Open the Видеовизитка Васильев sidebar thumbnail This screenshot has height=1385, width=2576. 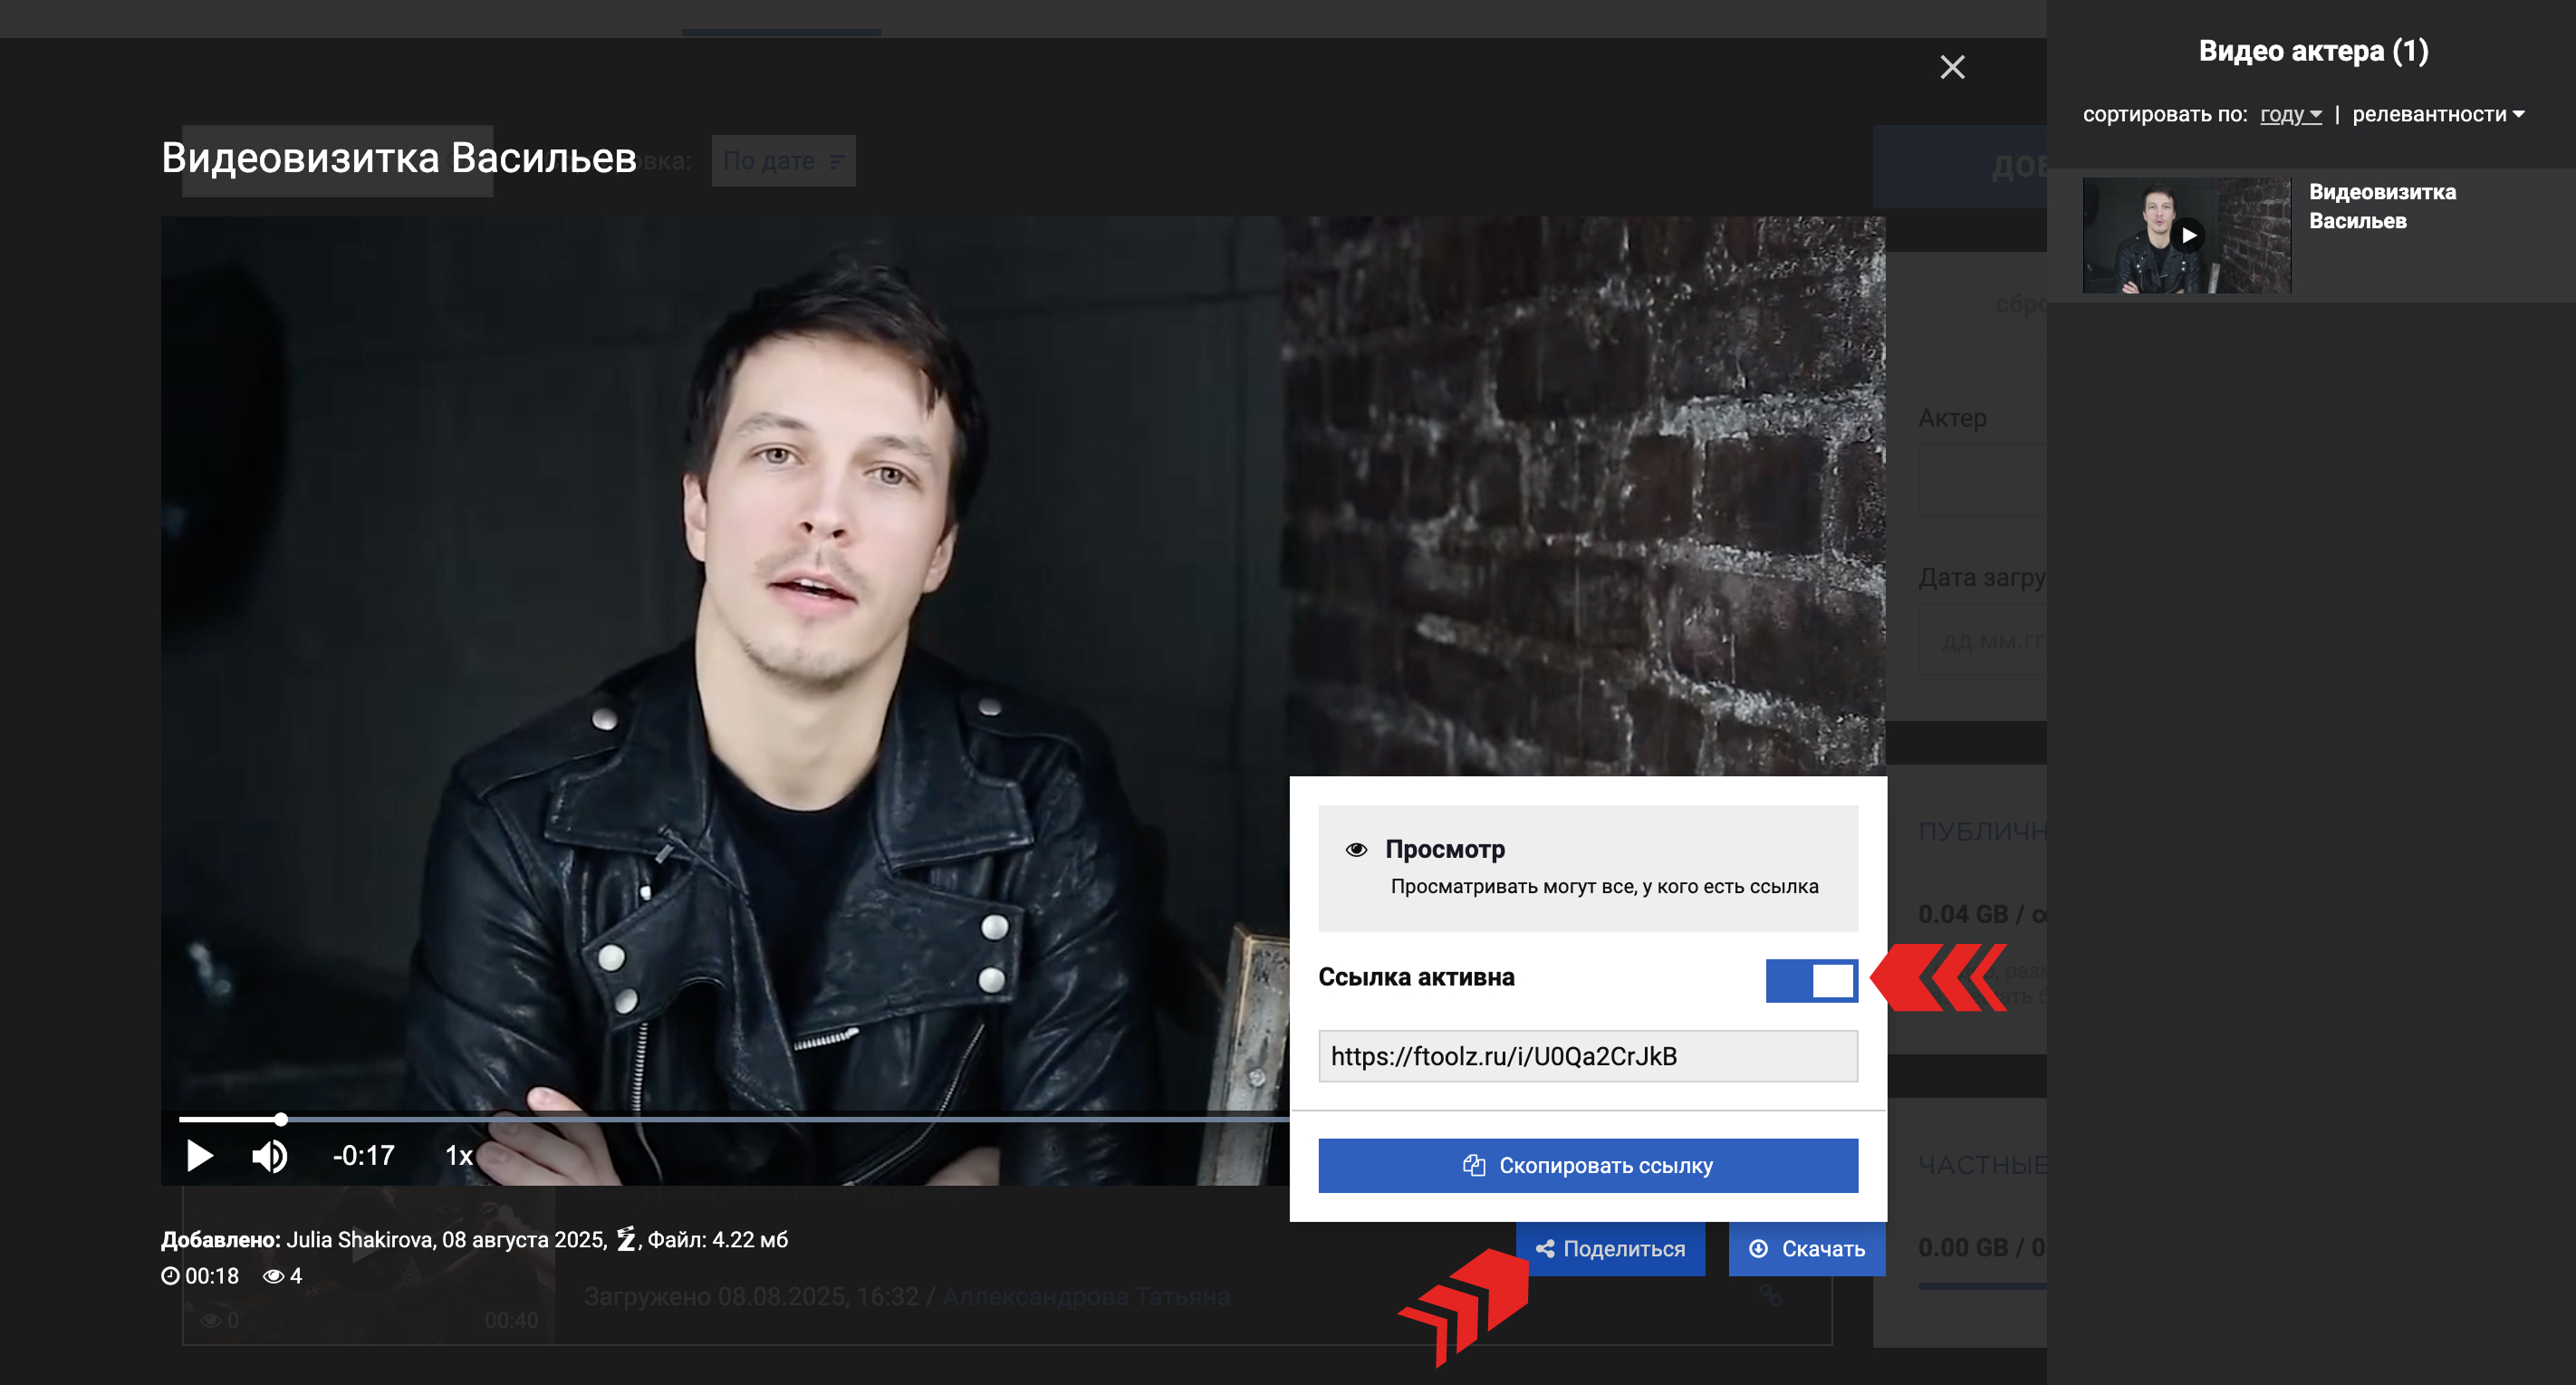[2186, 236]
